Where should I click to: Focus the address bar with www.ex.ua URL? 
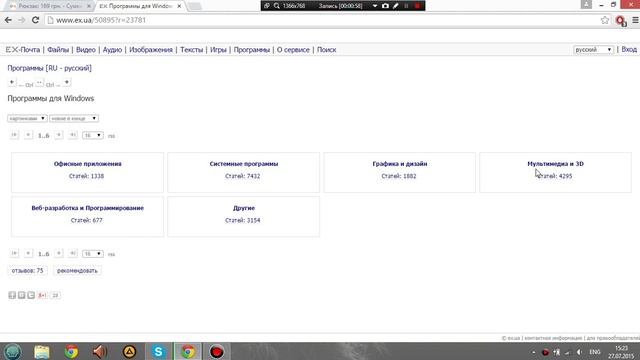pos(322,20)
